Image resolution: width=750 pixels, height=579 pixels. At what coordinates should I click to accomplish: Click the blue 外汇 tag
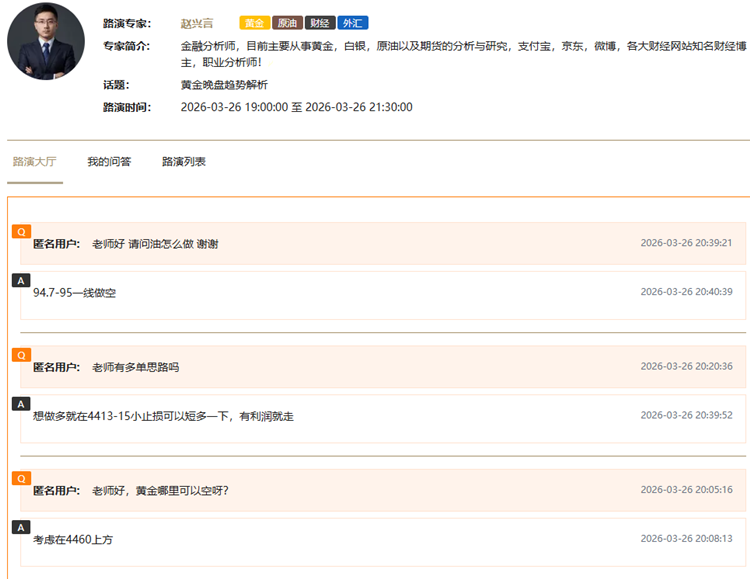[353, 22]
